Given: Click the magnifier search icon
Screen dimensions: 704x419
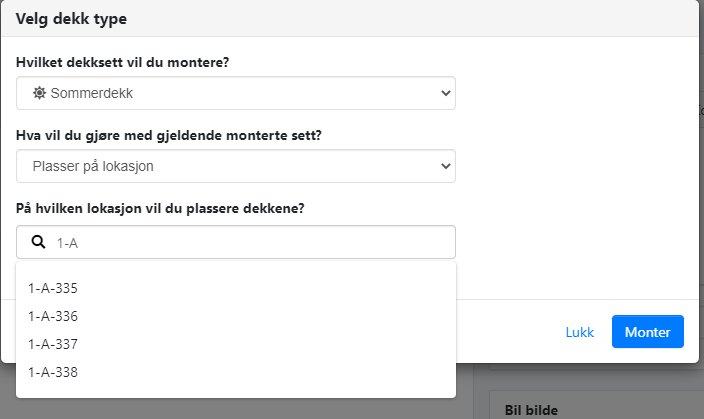Looking at the screenshot, I should point(39,242).
